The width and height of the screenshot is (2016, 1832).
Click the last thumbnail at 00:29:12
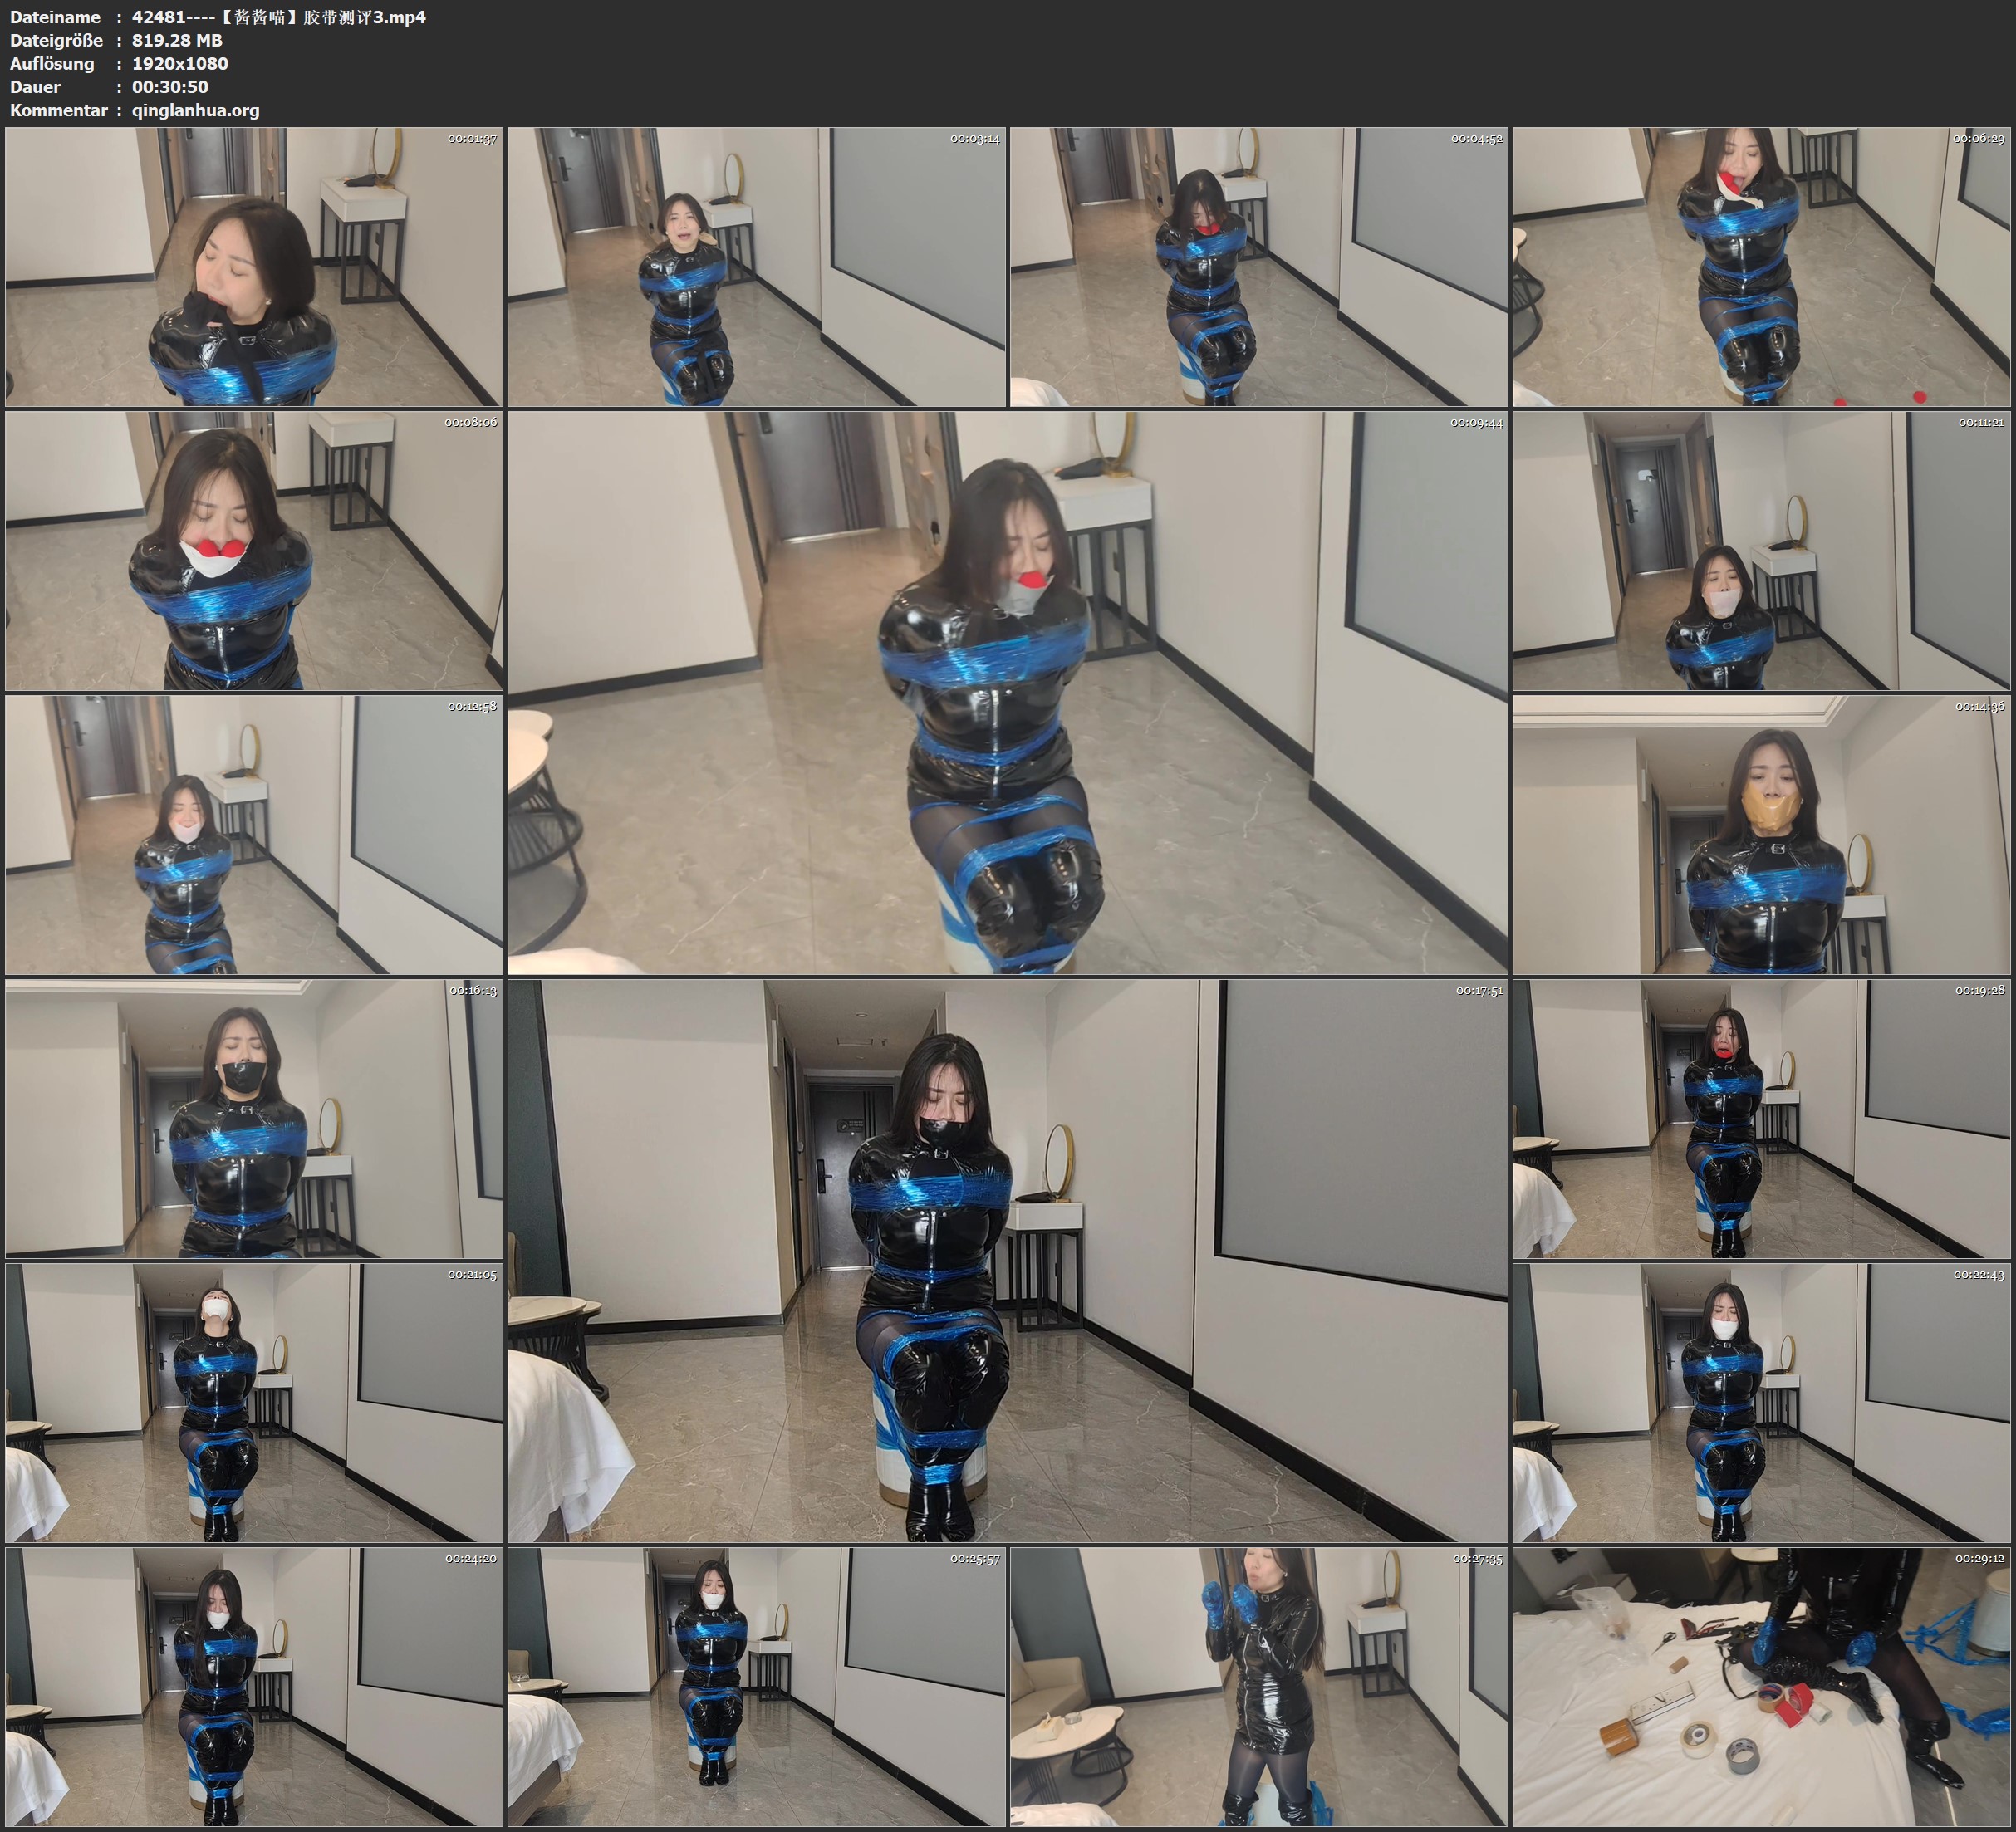(1761, 1687)
